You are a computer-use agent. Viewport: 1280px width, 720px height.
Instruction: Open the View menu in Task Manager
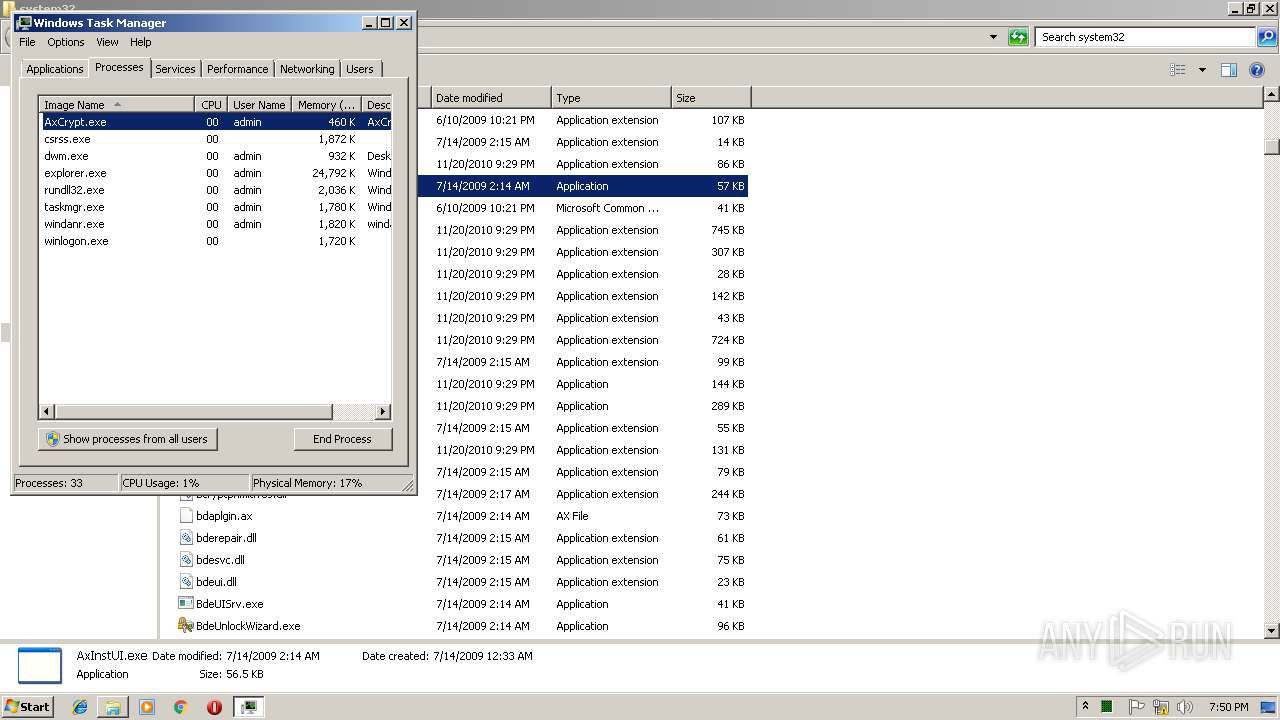(x=107, y=42)
